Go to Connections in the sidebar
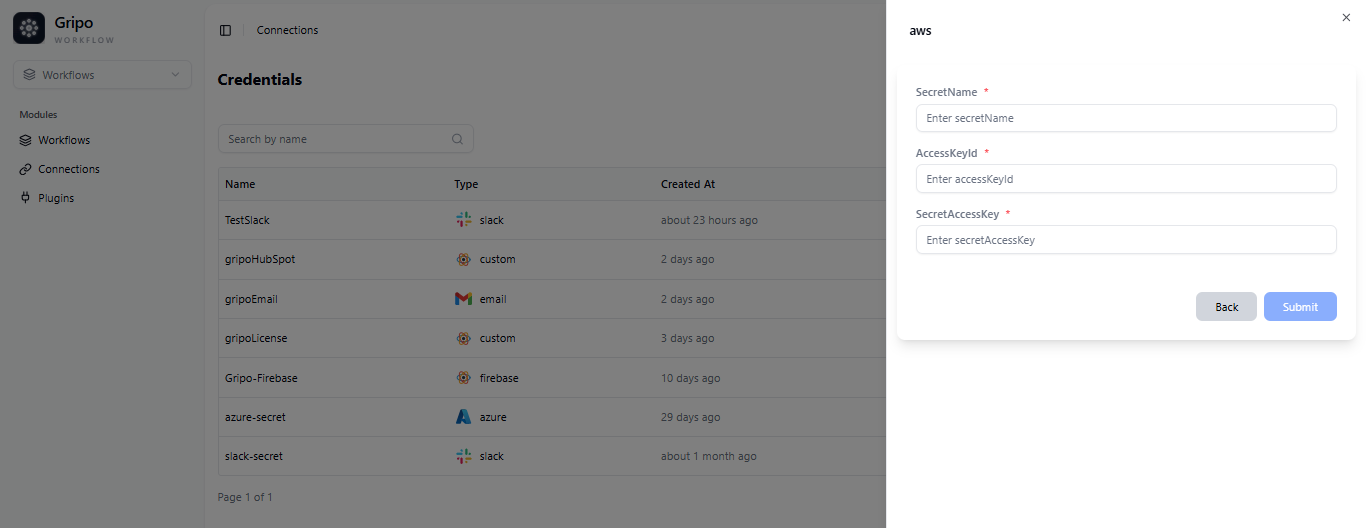The width and height of the screenshot is (1366, 528). [x=68, y=169]
